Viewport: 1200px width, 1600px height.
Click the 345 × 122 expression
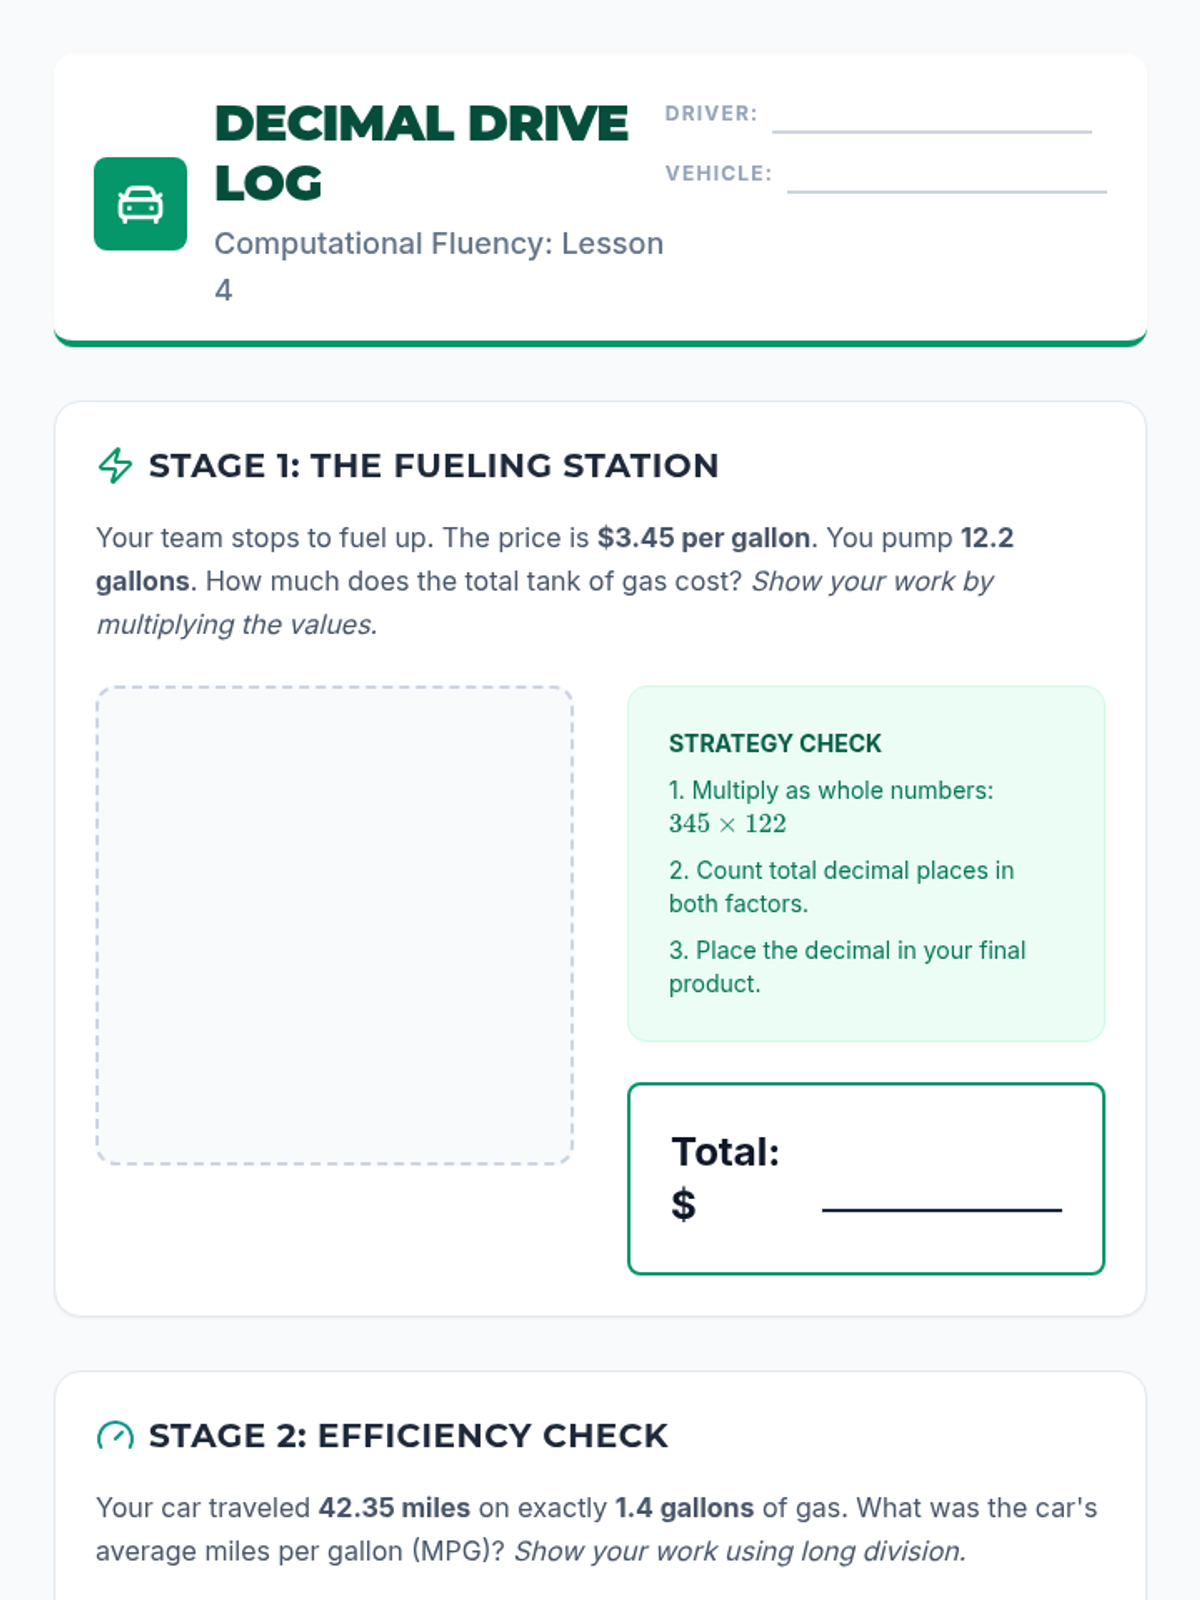coord(728,824)
